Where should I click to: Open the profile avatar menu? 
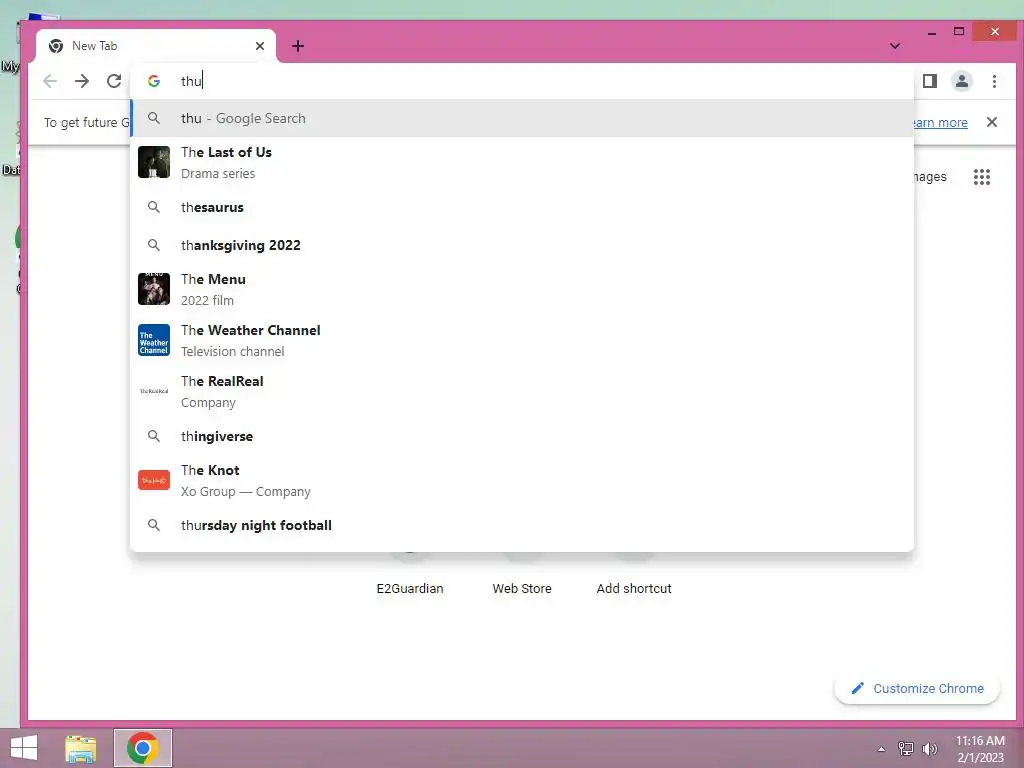(x=961, y=81)
